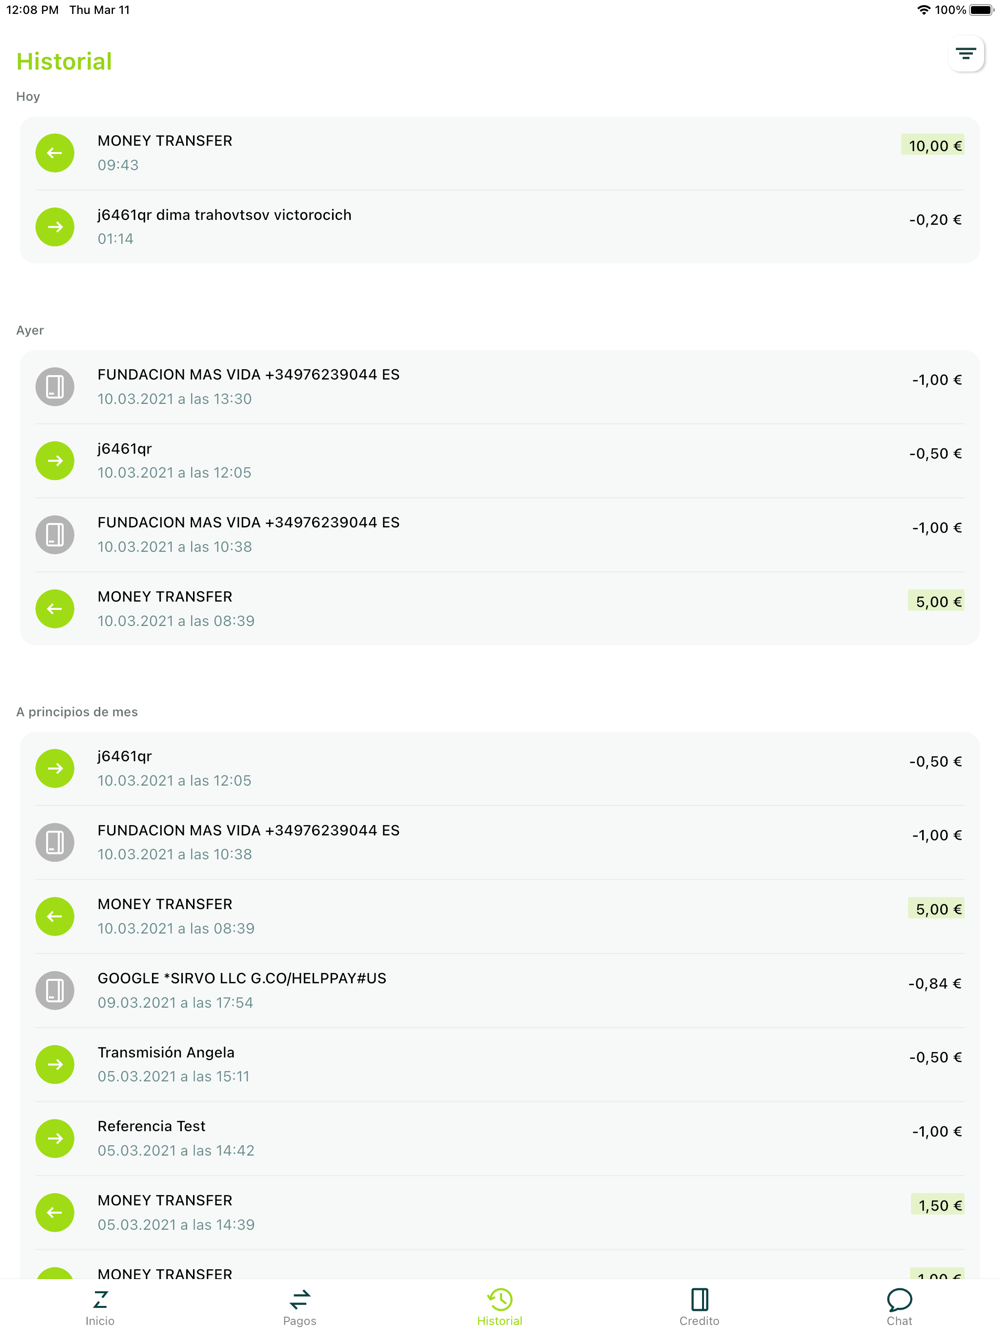Open the filter icon at top right

965,54
